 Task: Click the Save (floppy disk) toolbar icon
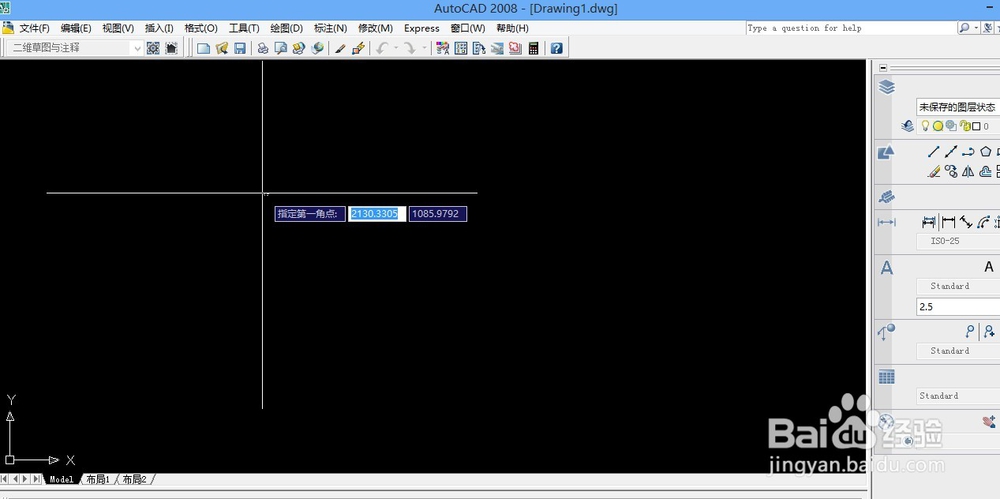(240, 48)
